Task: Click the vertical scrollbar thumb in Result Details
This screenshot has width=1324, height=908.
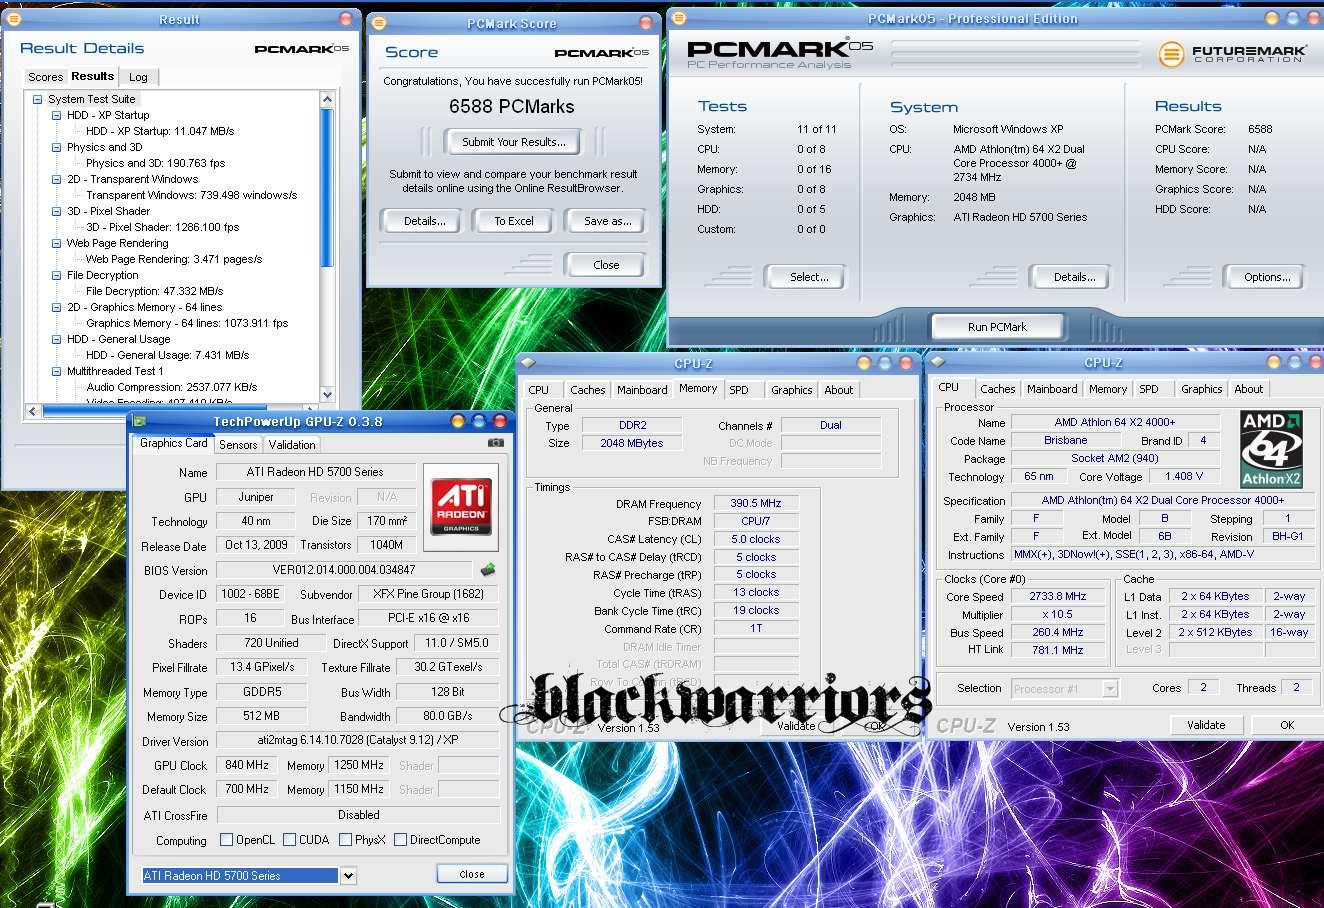Action: point(327,188)
